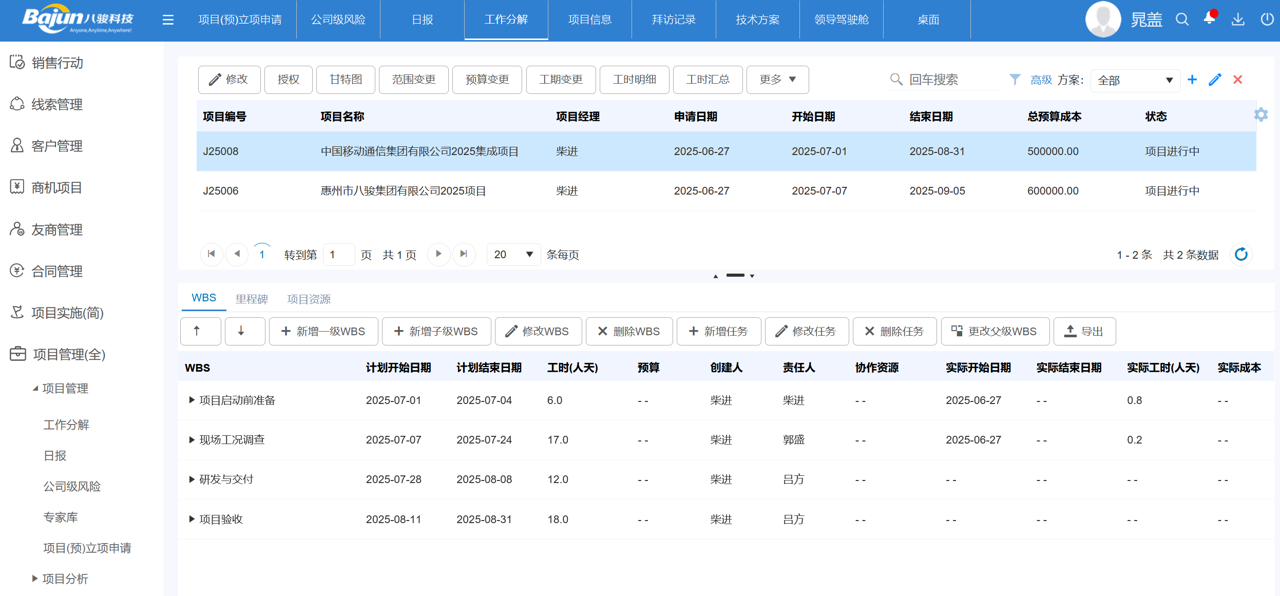The image size is (1280, 596).
Task: Open the 更多 dropdown menu
Action: tap(777, 80)
